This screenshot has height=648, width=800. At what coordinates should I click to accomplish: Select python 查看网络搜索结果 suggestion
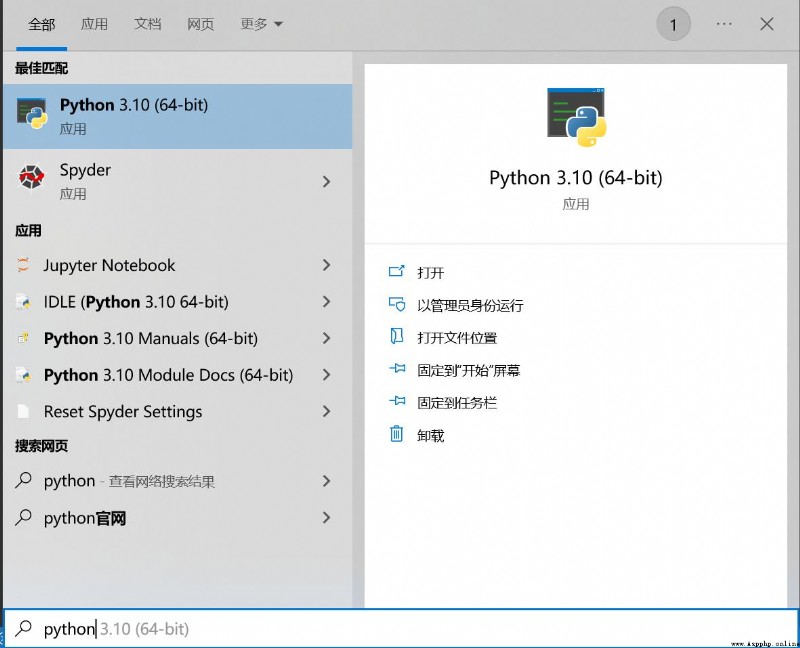pos(178,481)
